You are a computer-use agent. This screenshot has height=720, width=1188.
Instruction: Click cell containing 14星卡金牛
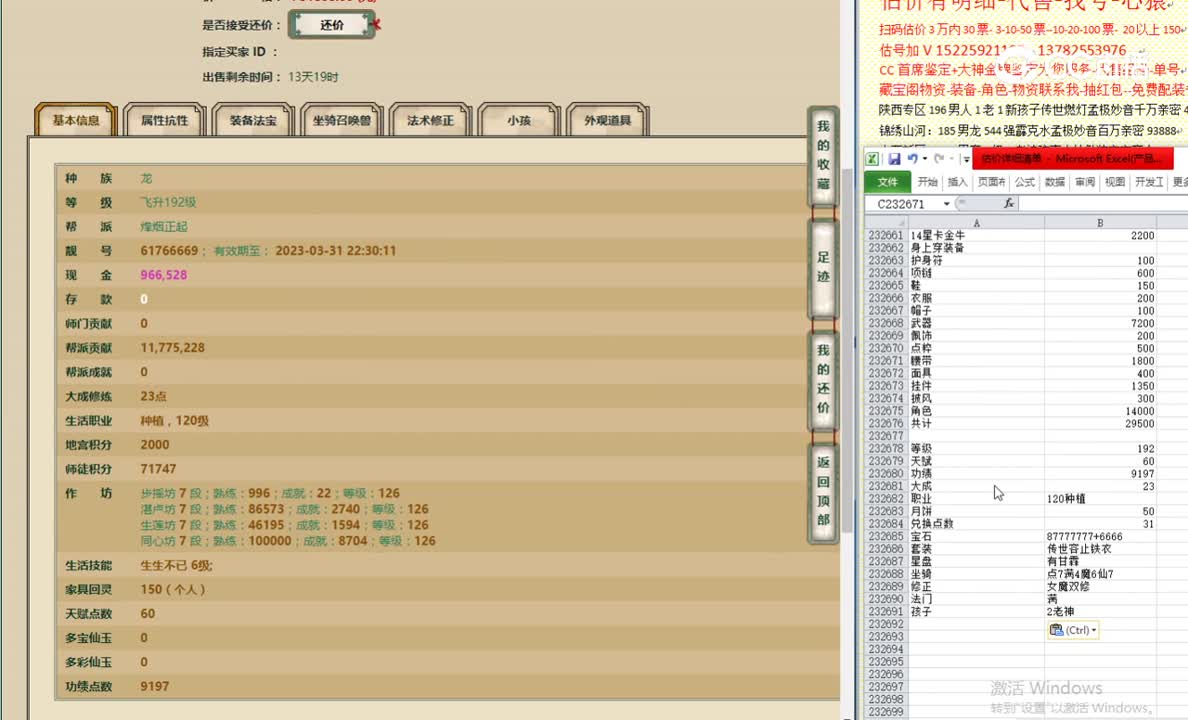[977, 236]
